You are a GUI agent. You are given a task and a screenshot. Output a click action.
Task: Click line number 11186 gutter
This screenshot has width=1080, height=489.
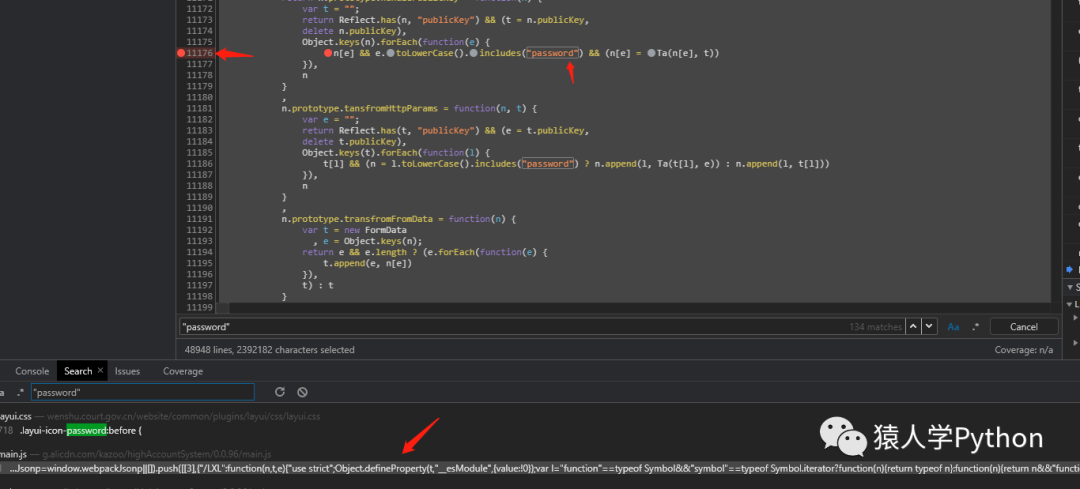coord(199,163)
